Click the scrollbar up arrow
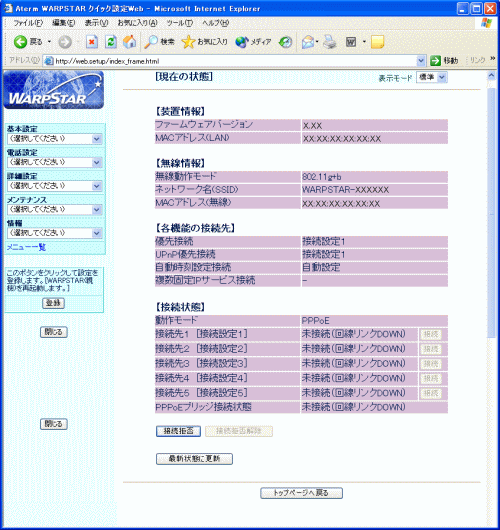Viewport: 500px width, 530px height. (x=492, y=76)
